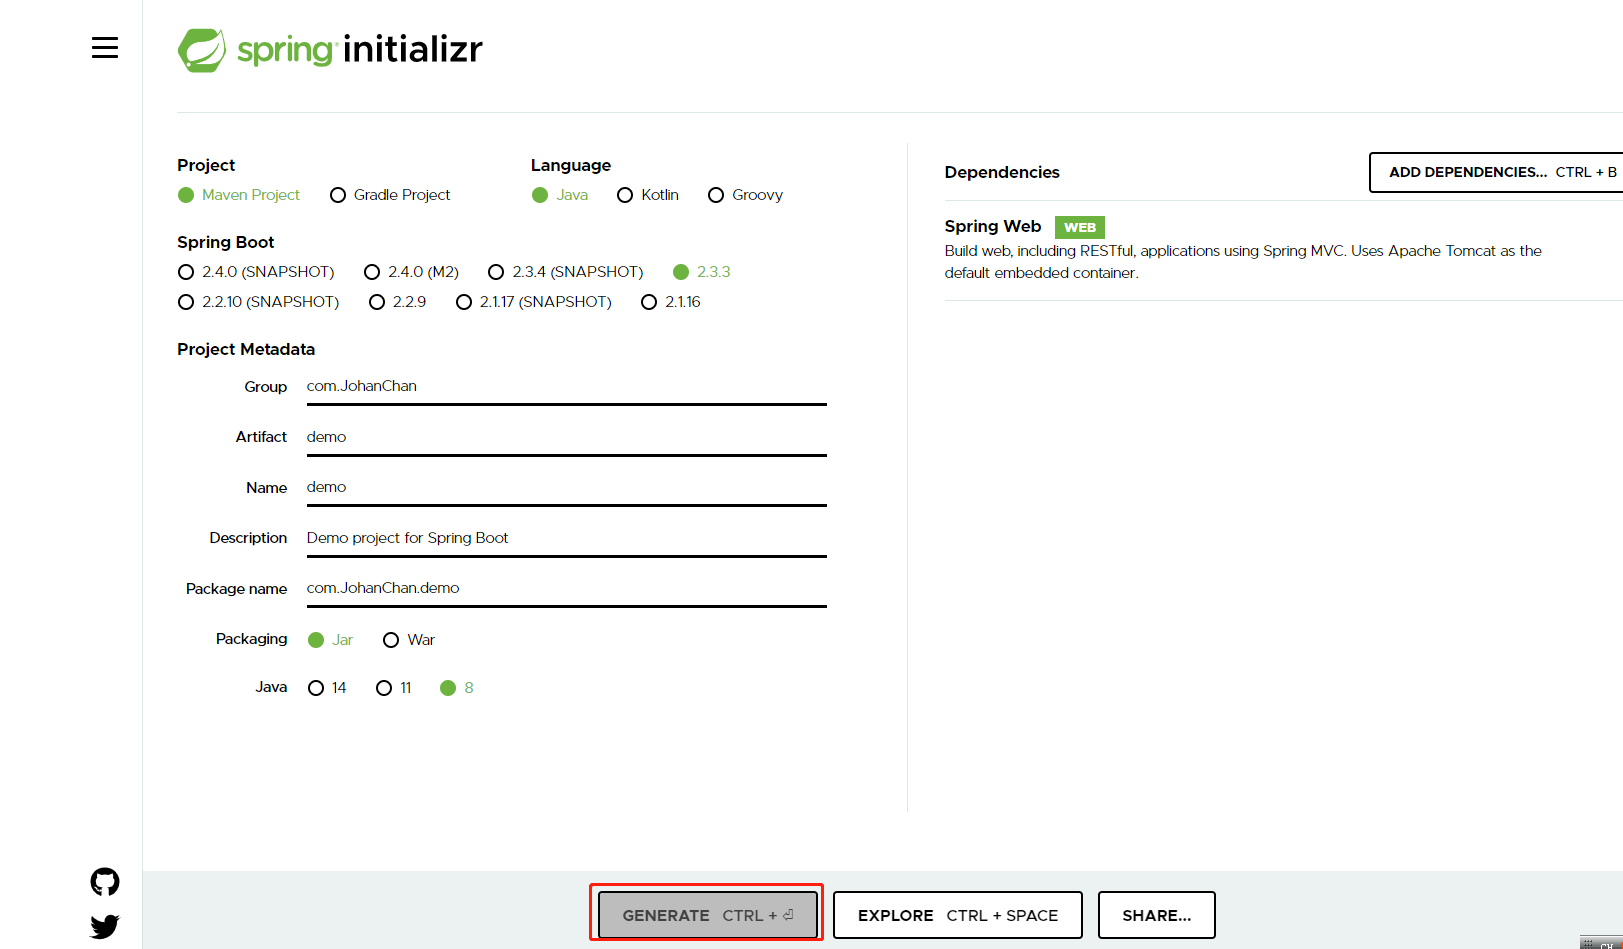This screenshot has width=1623, height=949.
Task: Click the Explore button
Action: (958, 915)
